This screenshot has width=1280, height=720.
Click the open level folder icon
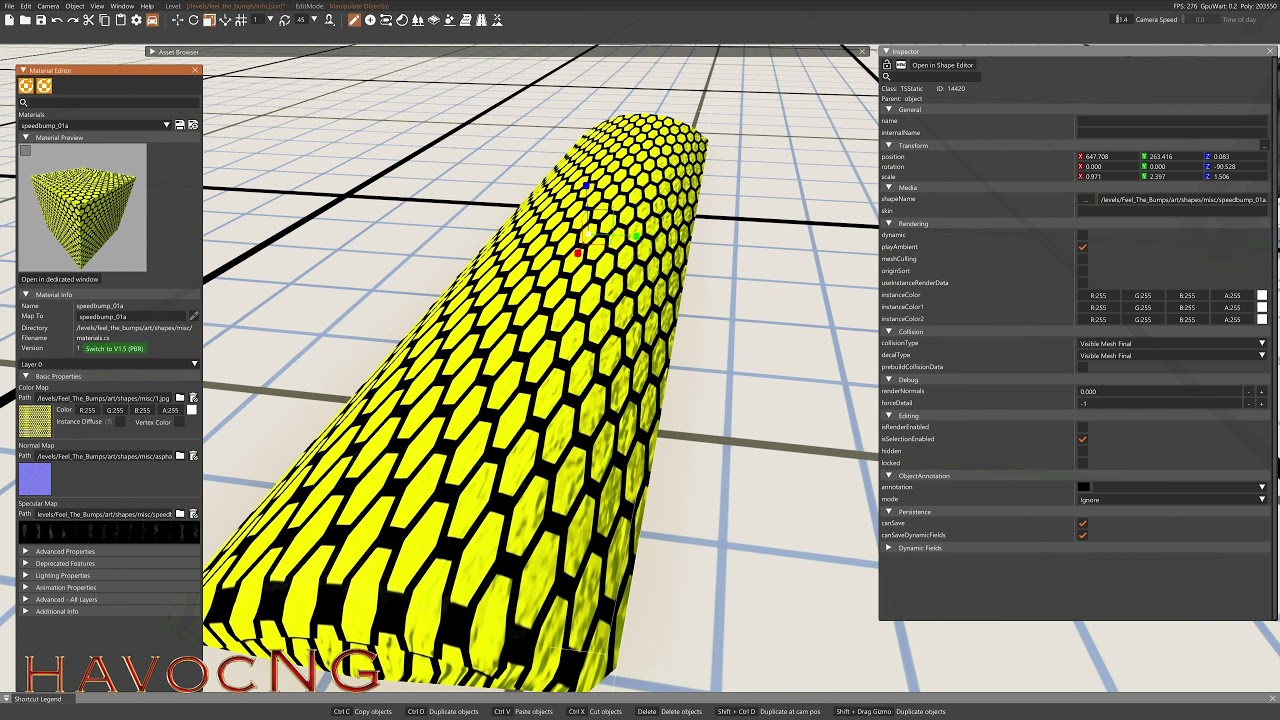(x=25, y=20)
